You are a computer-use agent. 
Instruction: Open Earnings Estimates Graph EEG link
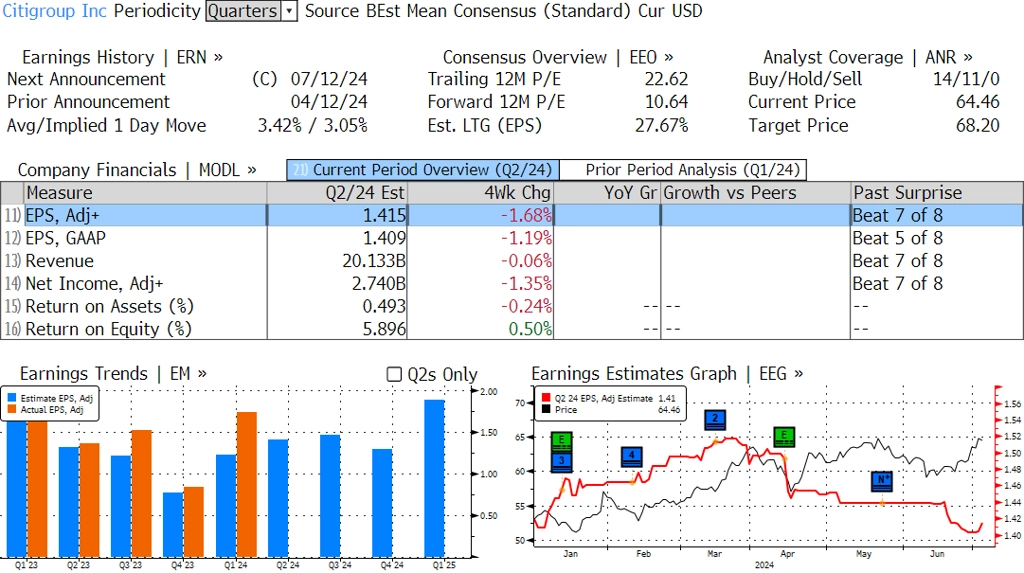tap(667, 374)
